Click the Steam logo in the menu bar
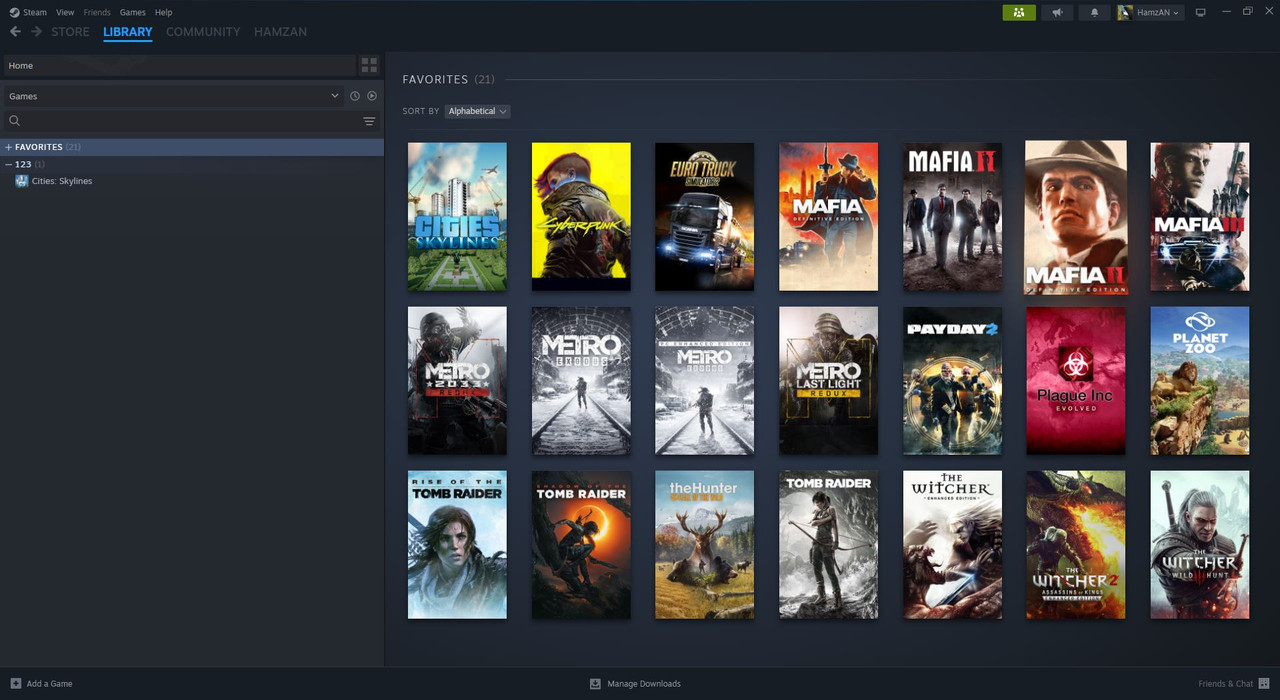1280x700 pixels. [x=14, y=12]
